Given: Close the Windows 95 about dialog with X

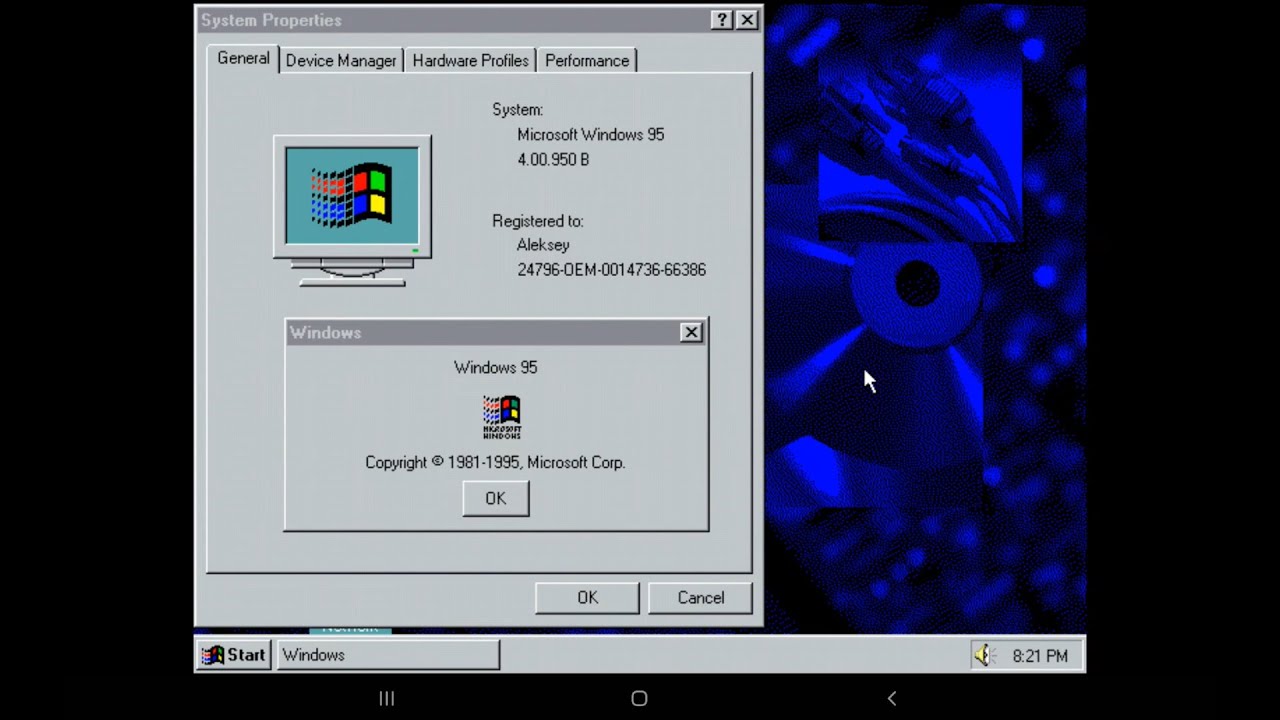Looking at the screenshot, I should [691, 332].
